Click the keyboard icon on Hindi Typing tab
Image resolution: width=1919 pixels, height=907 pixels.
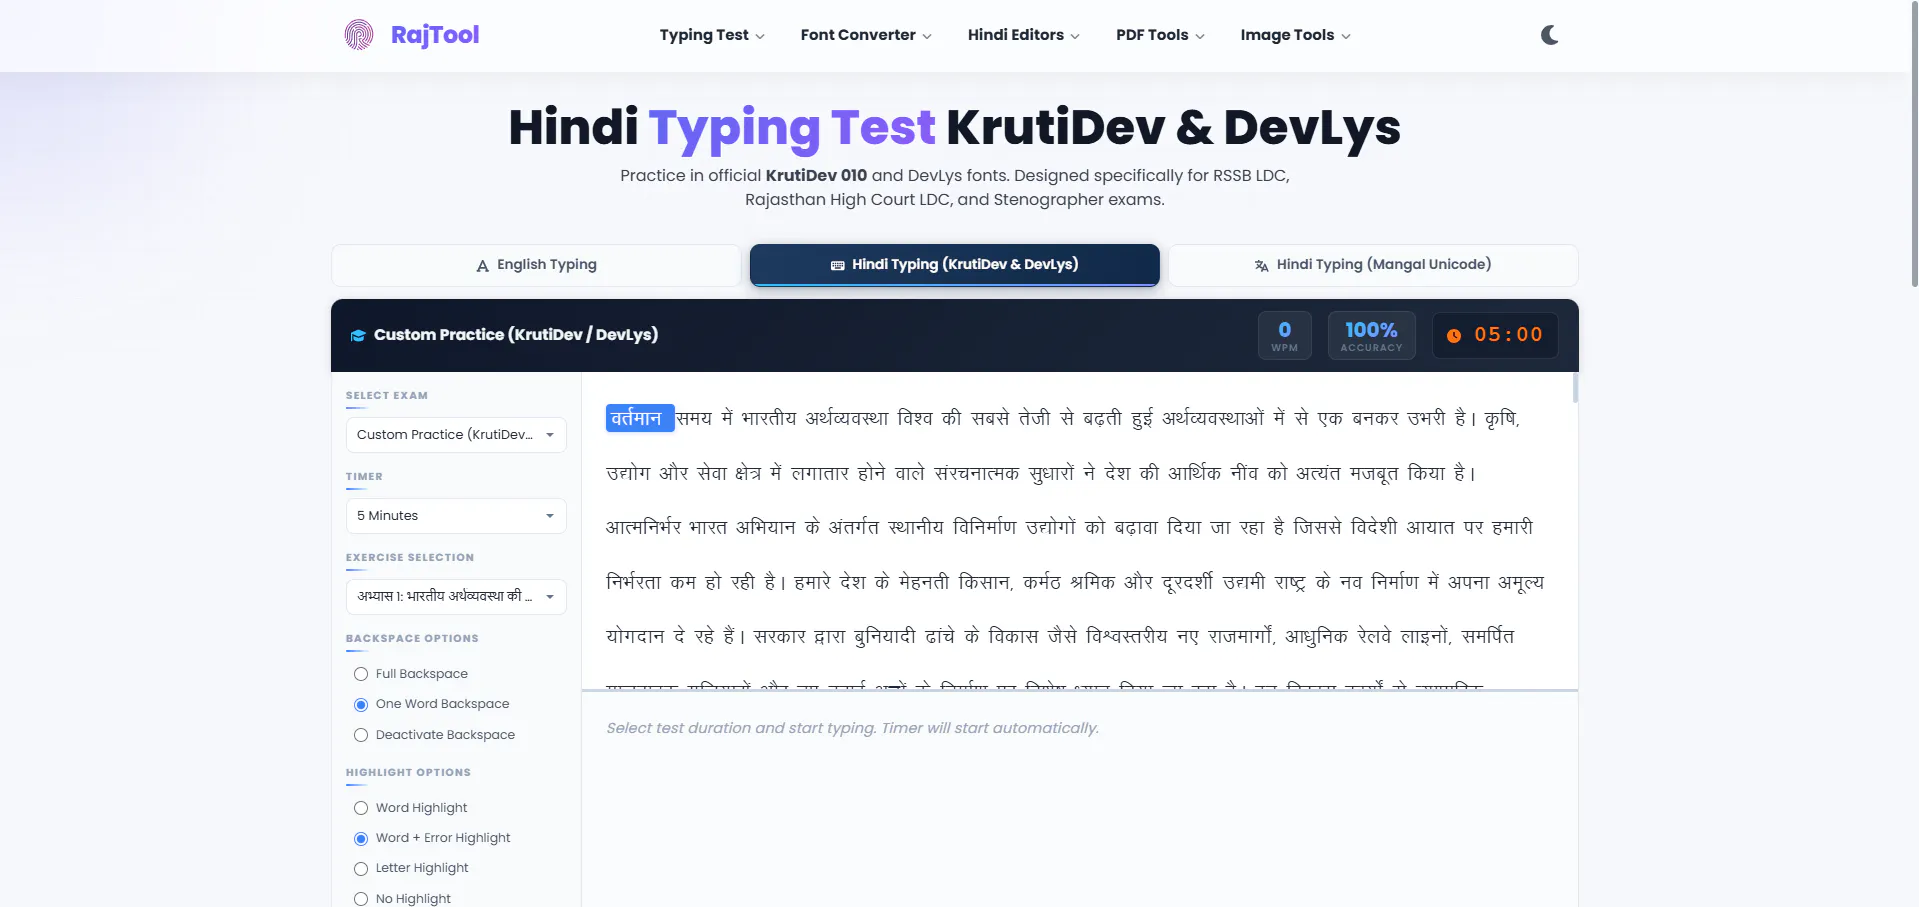pos(838,265)
